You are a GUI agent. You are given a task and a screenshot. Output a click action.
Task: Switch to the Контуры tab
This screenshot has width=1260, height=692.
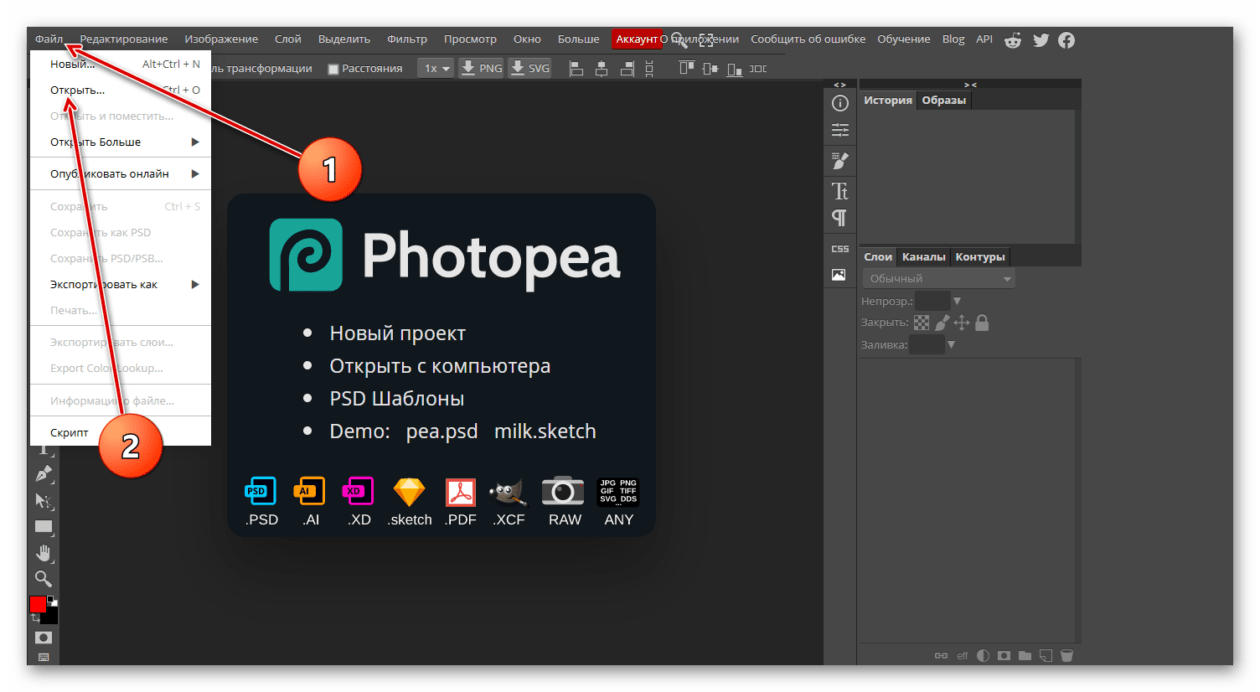tap(980, 257)
